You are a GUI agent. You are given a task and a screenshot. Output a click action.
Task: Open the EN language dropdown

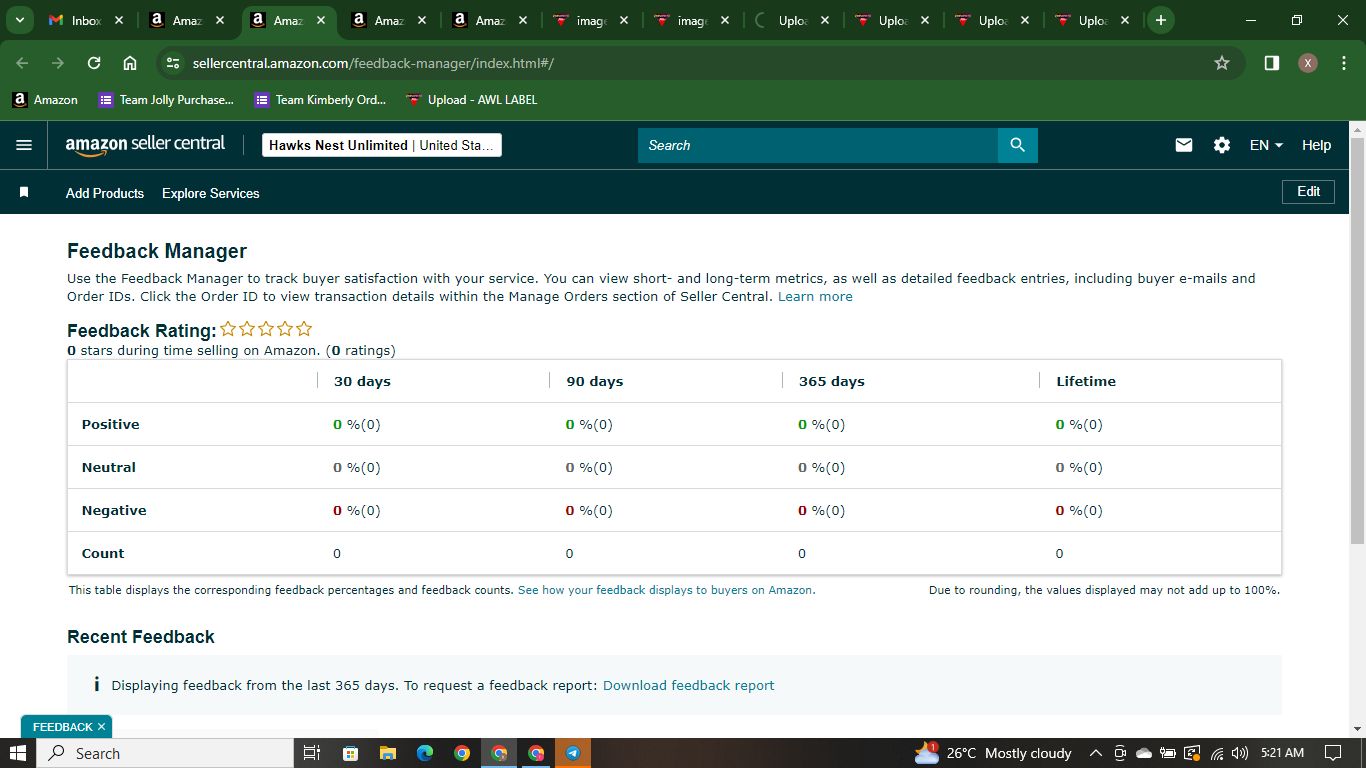pyautogui.click(x=1266, y=145)
